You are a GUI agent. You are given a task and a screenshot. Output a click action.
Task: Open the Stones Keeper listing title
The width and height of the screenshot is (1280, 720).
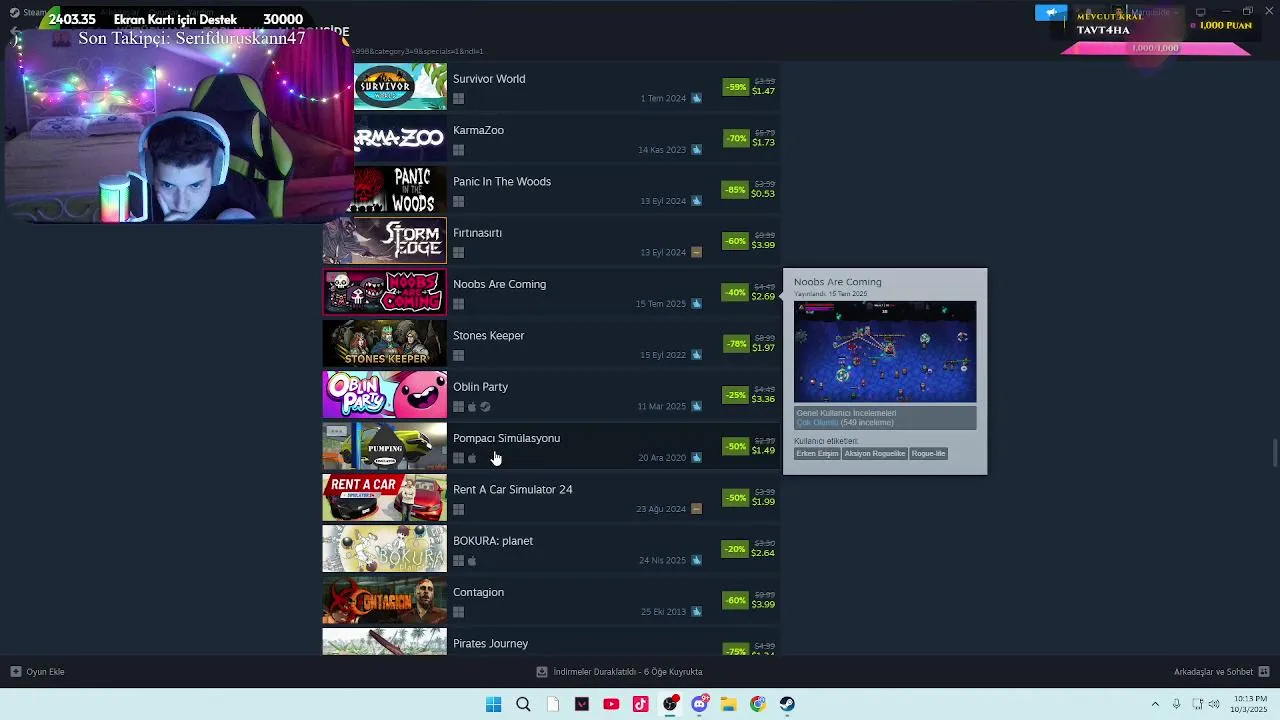pyautogui.click(x=488, y=335)
